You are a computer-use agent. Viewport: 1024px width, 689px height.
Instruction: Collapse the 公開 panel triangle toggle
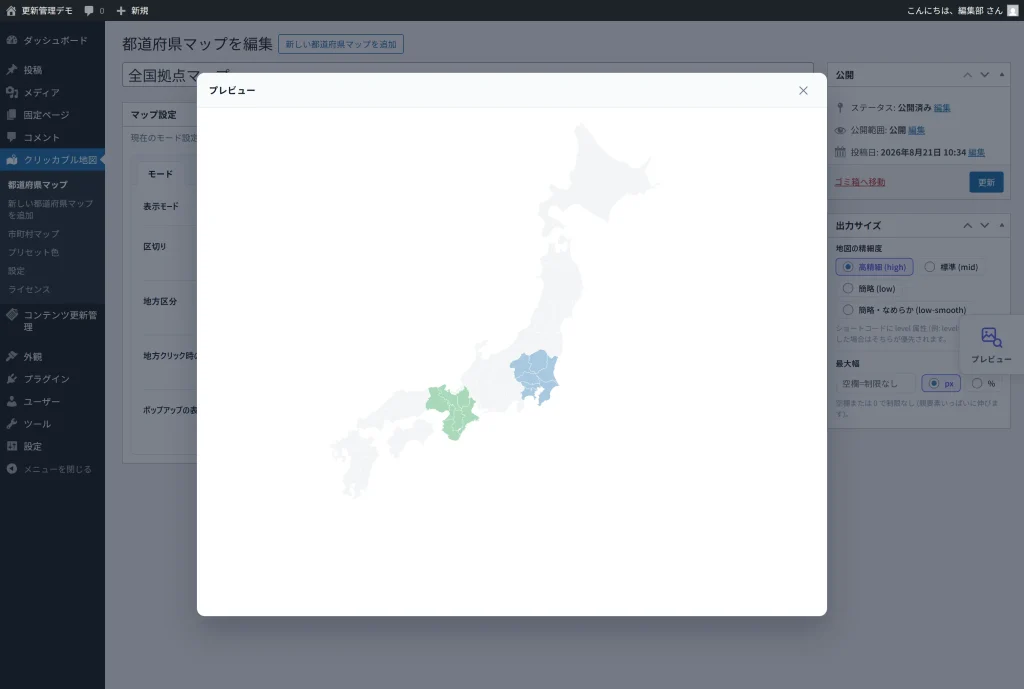[x=1002, y=75]
